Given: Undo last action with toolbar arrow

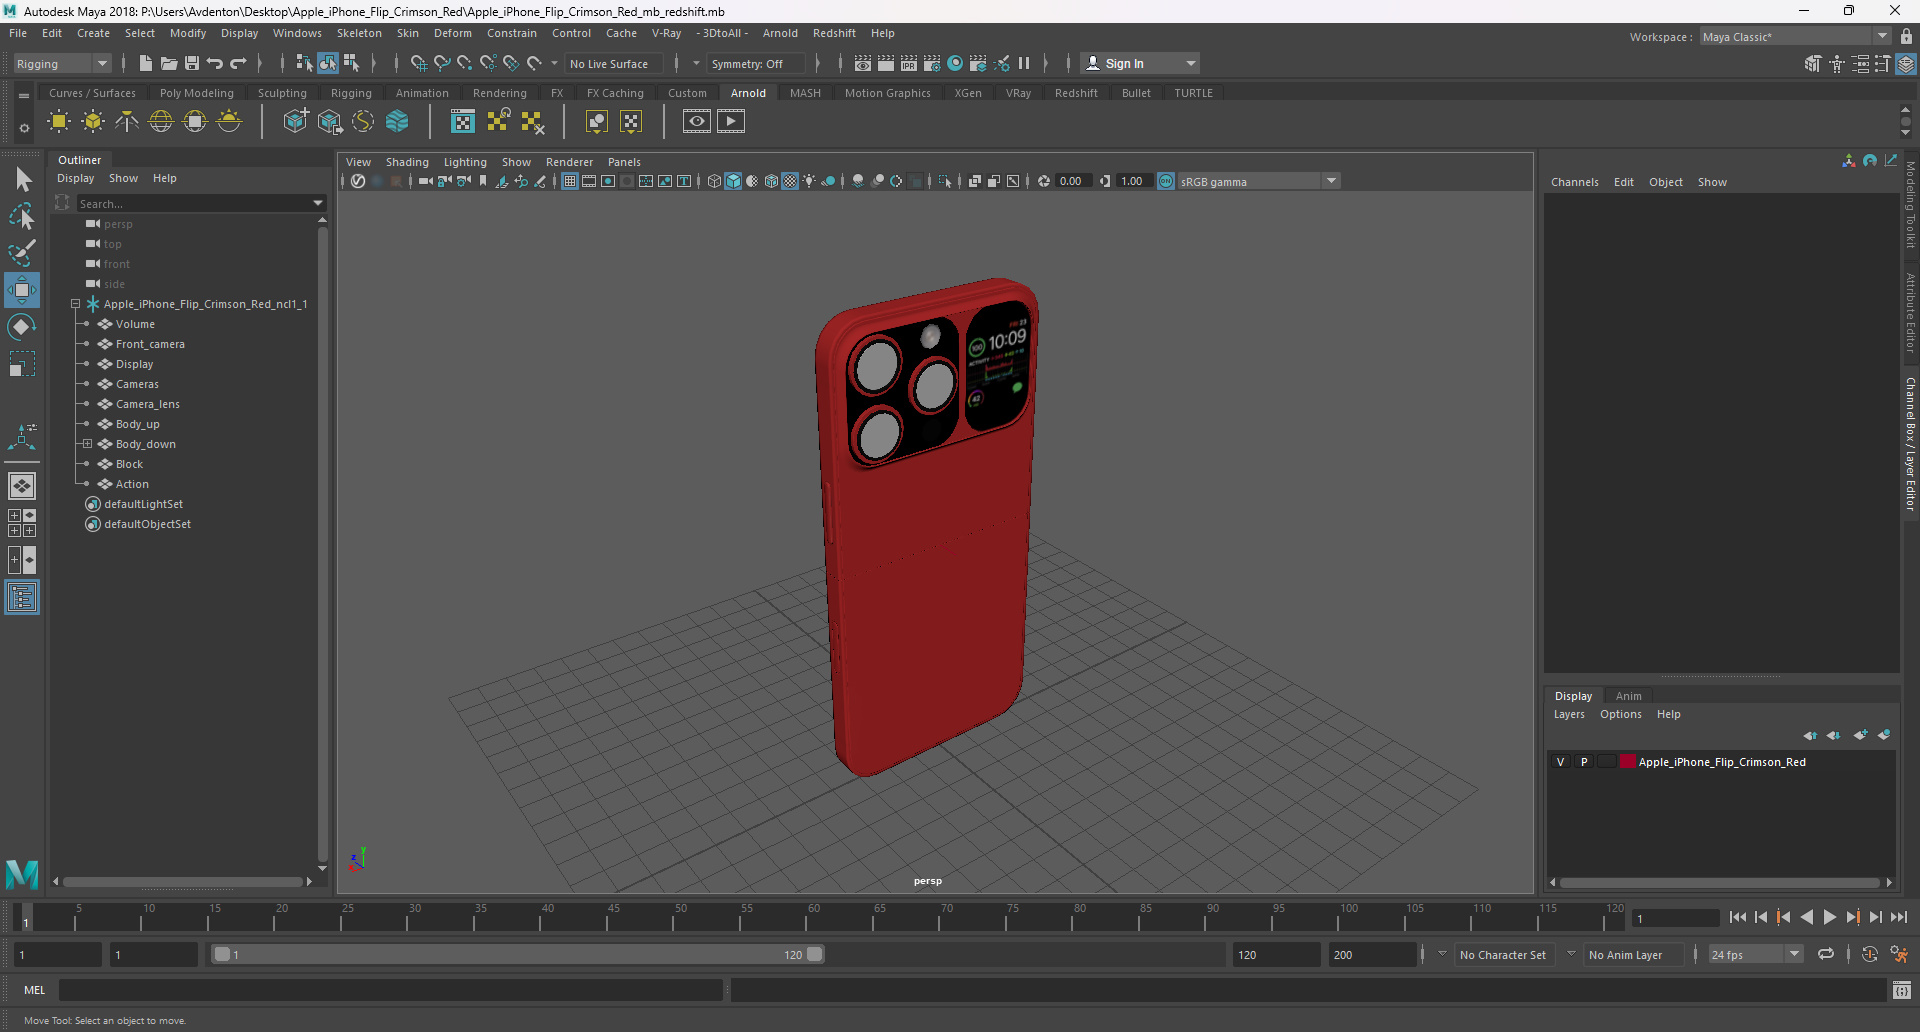Looking at the screenshot, I should pos(215,63).
